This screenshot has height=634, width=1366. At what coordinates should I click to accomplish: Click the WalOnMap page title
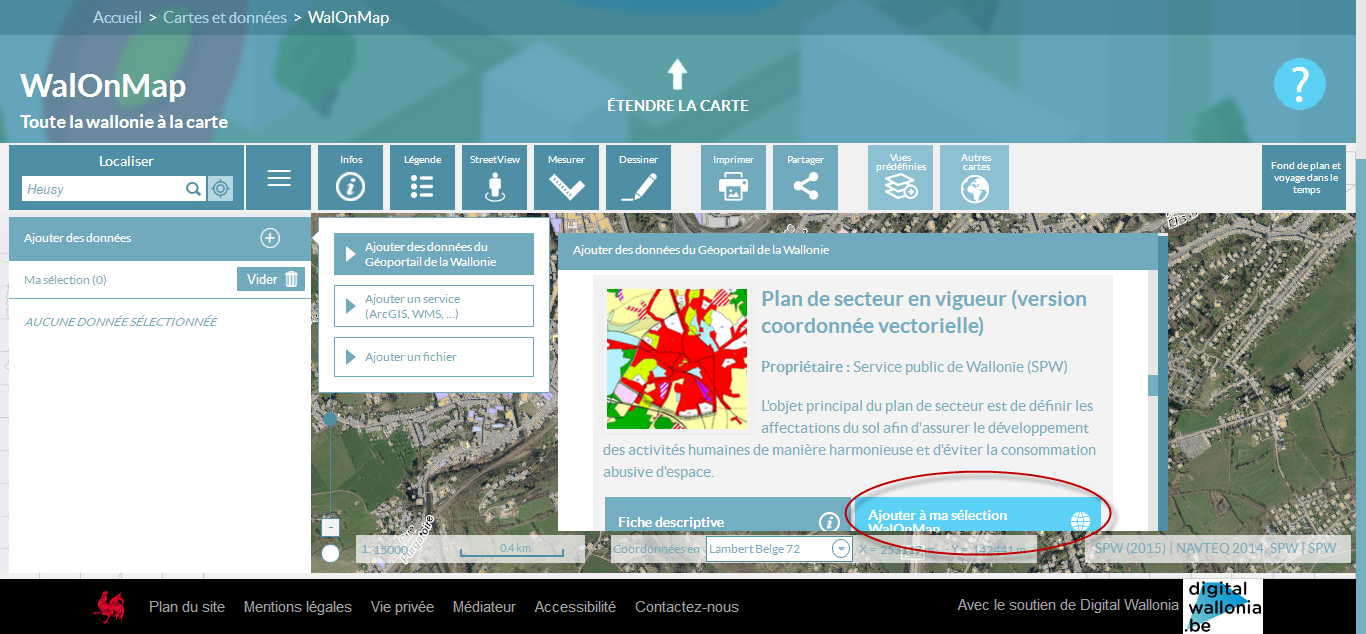[103, 86]
